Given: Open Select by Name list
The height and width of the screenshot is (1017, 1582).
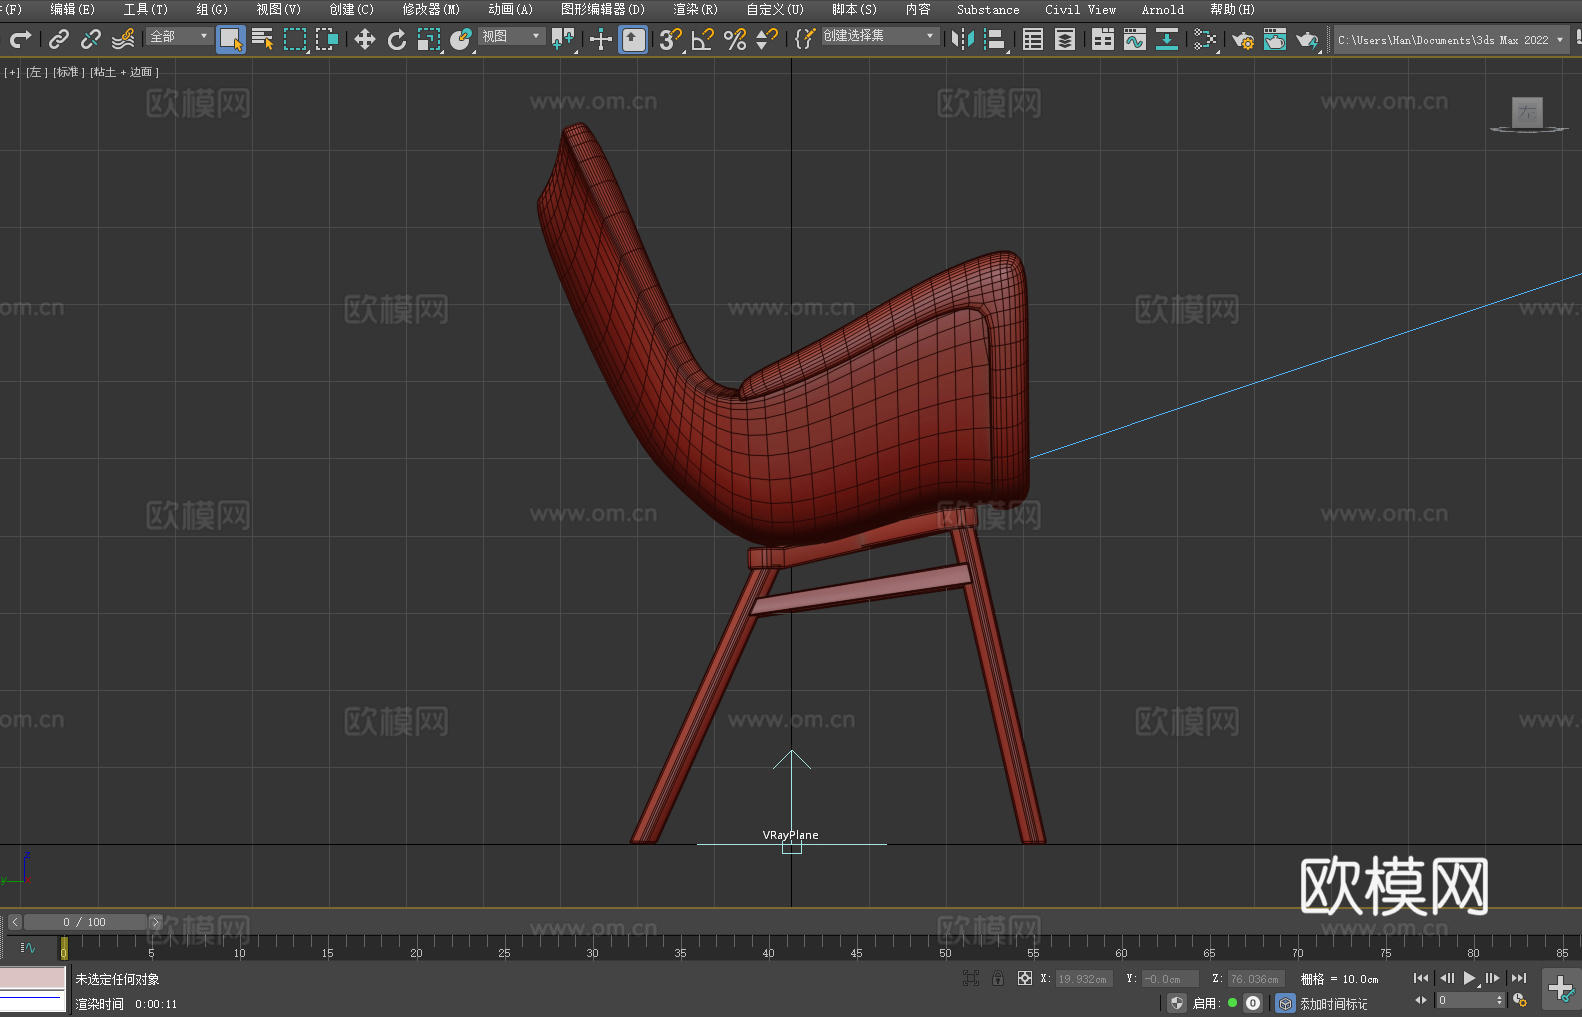Looking at the screenshot, I should tap(263, 39).
